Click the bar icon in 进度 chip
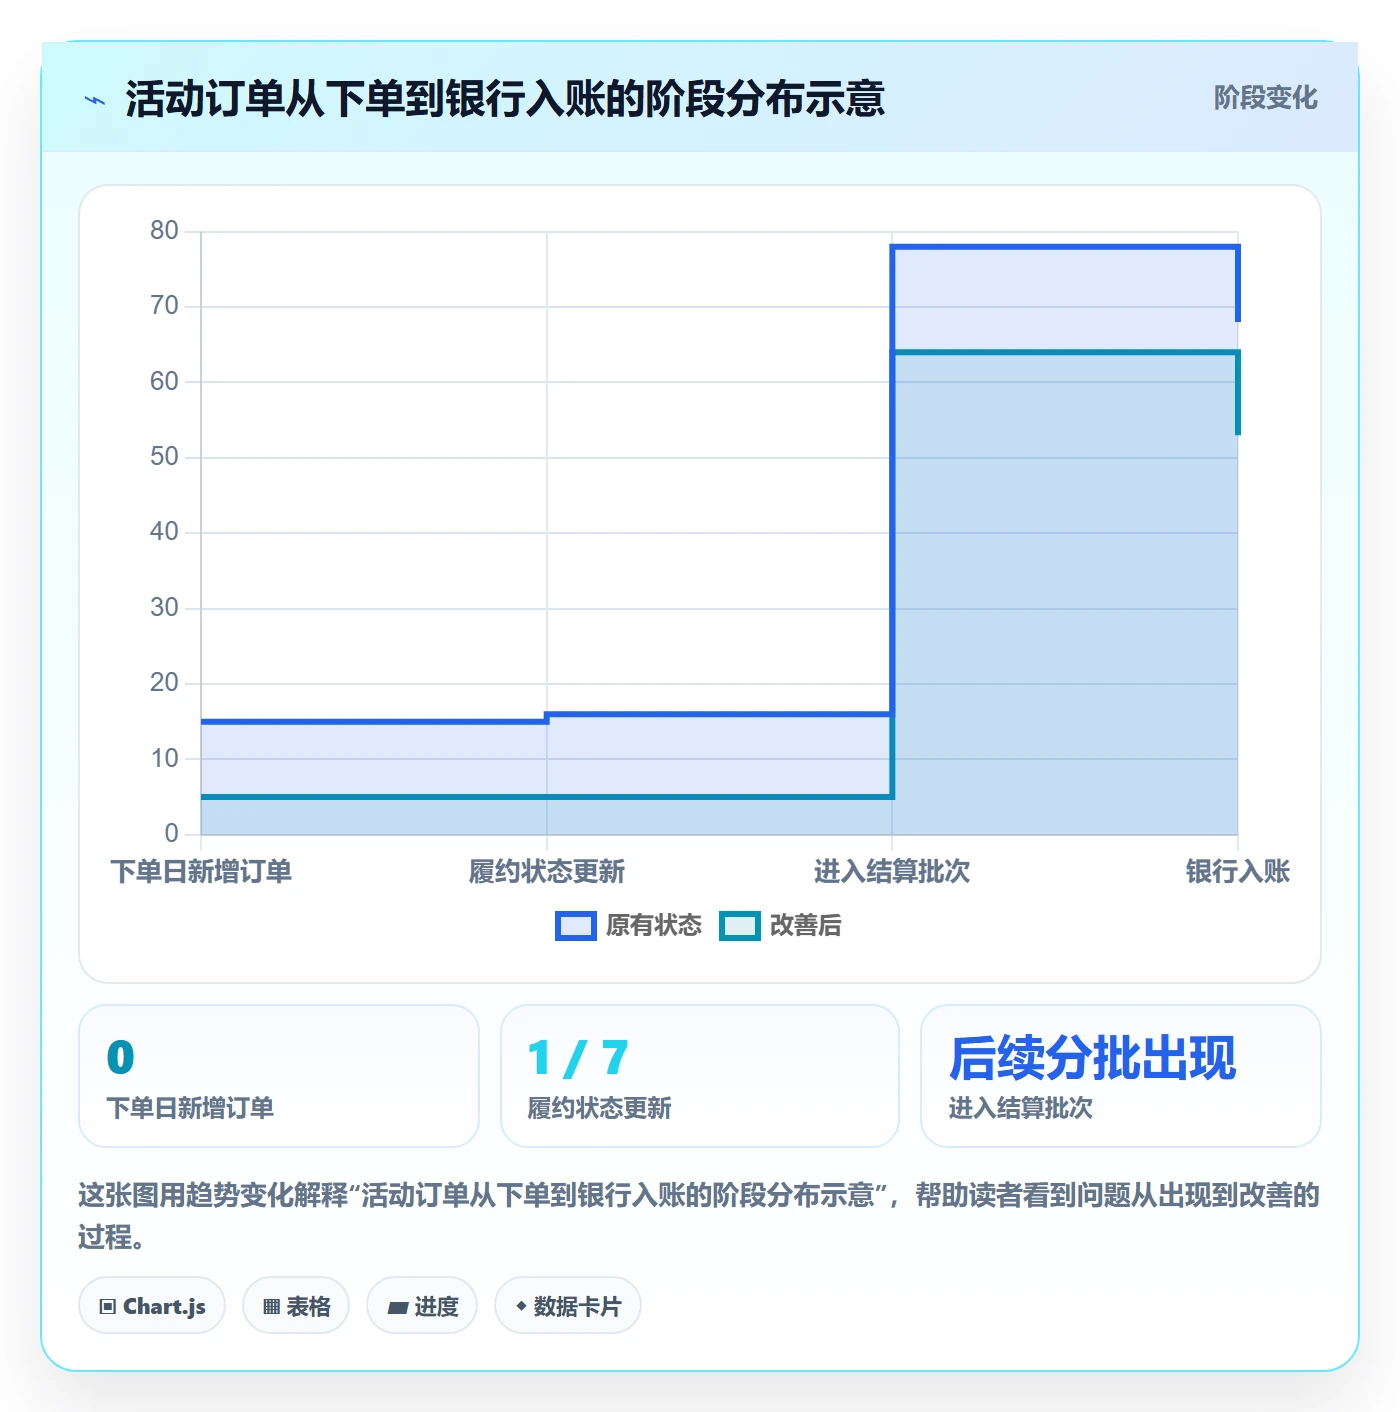Screen dimensions: 1400x1412 (x=397, y=1308)
